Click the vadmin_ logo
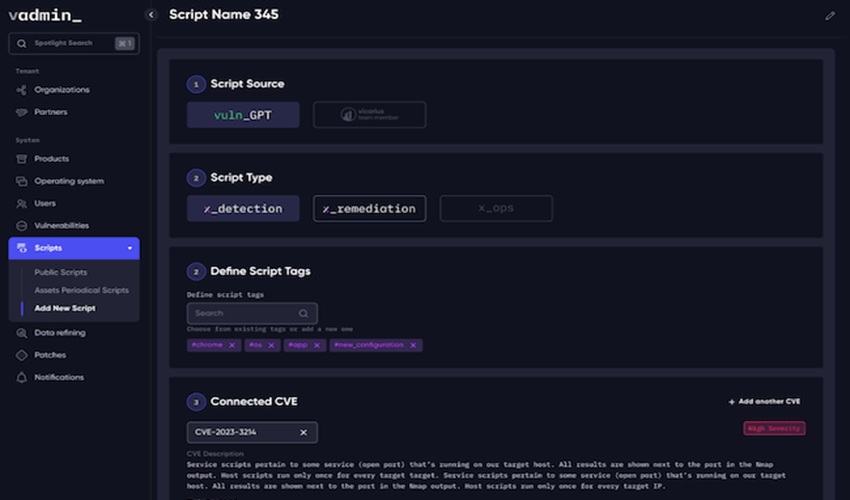Viewport: 850px width, 500px height. [46, 15]
